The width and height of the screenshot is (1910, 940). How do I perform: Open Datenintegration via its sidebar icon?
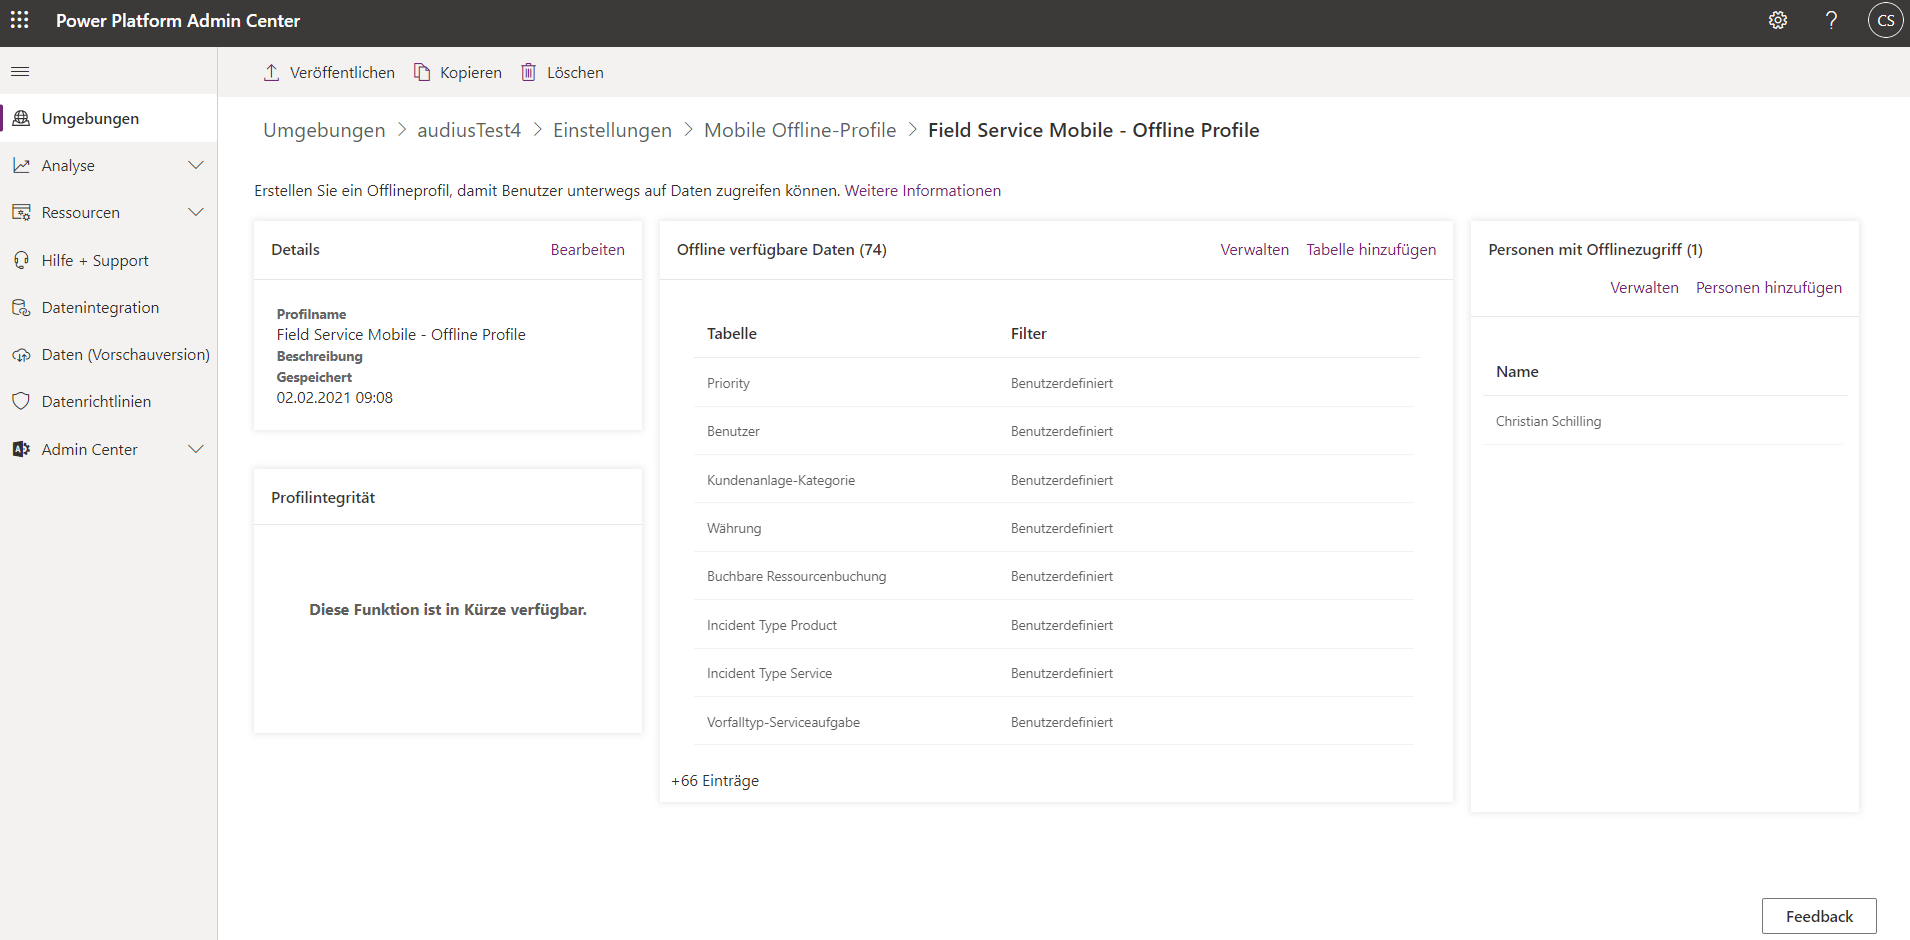coord(22,307)
